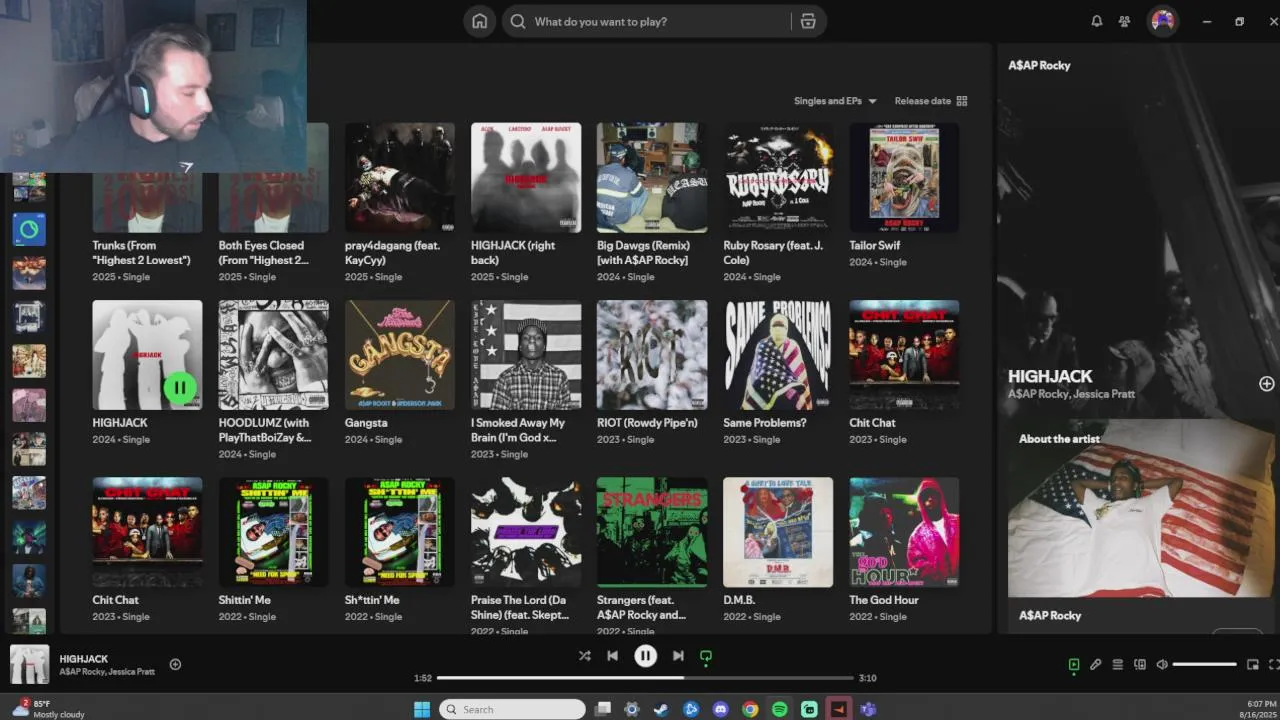The height and width of the screenshot is (720, 1280).
Task: Open the Praise The Lord cover art
Action: tap(526, 532)
